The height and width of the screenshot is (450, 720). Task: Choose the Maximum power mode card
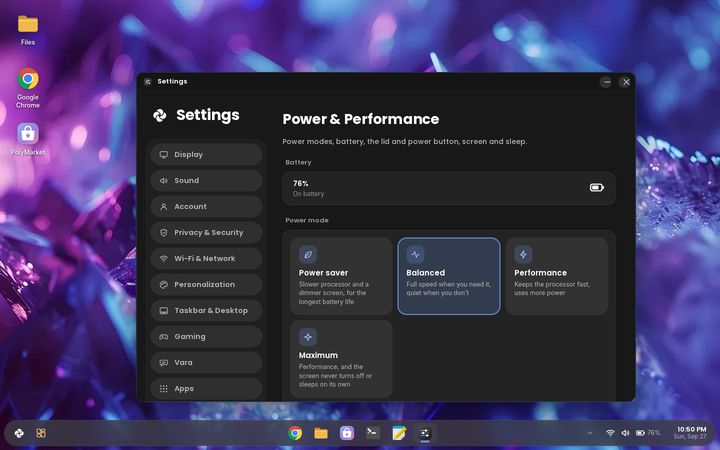tap(341, 359)
